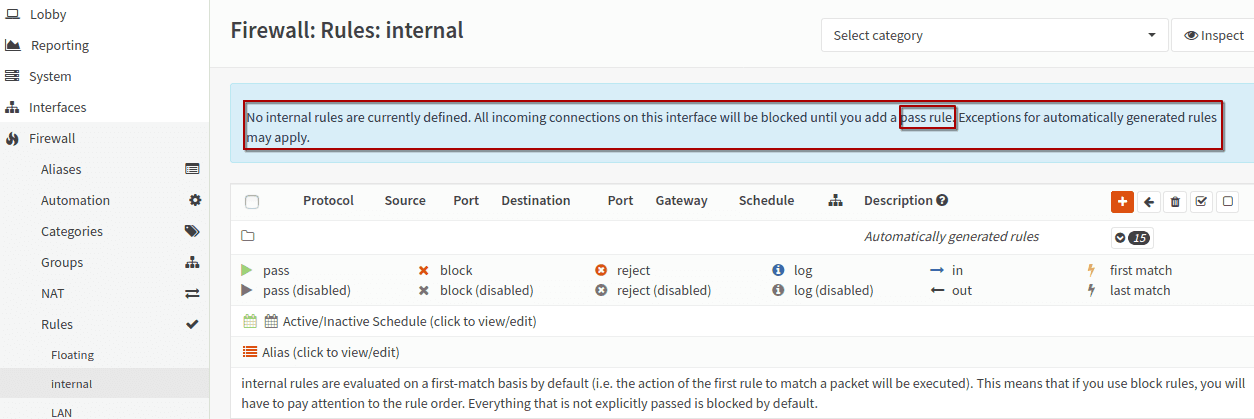Click the enable selected rules checkmark icon

coord(1202,201)
